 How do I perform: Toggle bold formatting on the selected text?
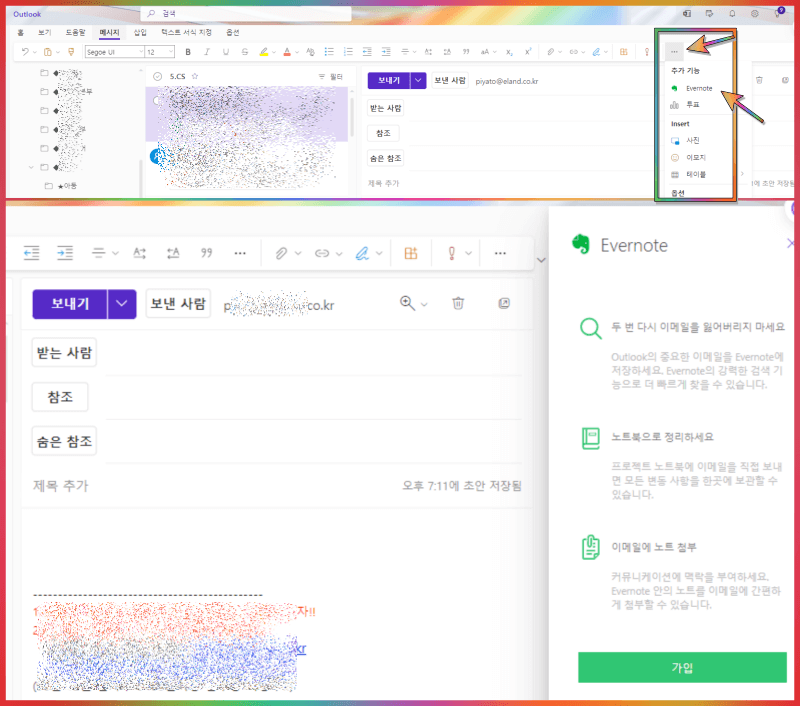188,51
